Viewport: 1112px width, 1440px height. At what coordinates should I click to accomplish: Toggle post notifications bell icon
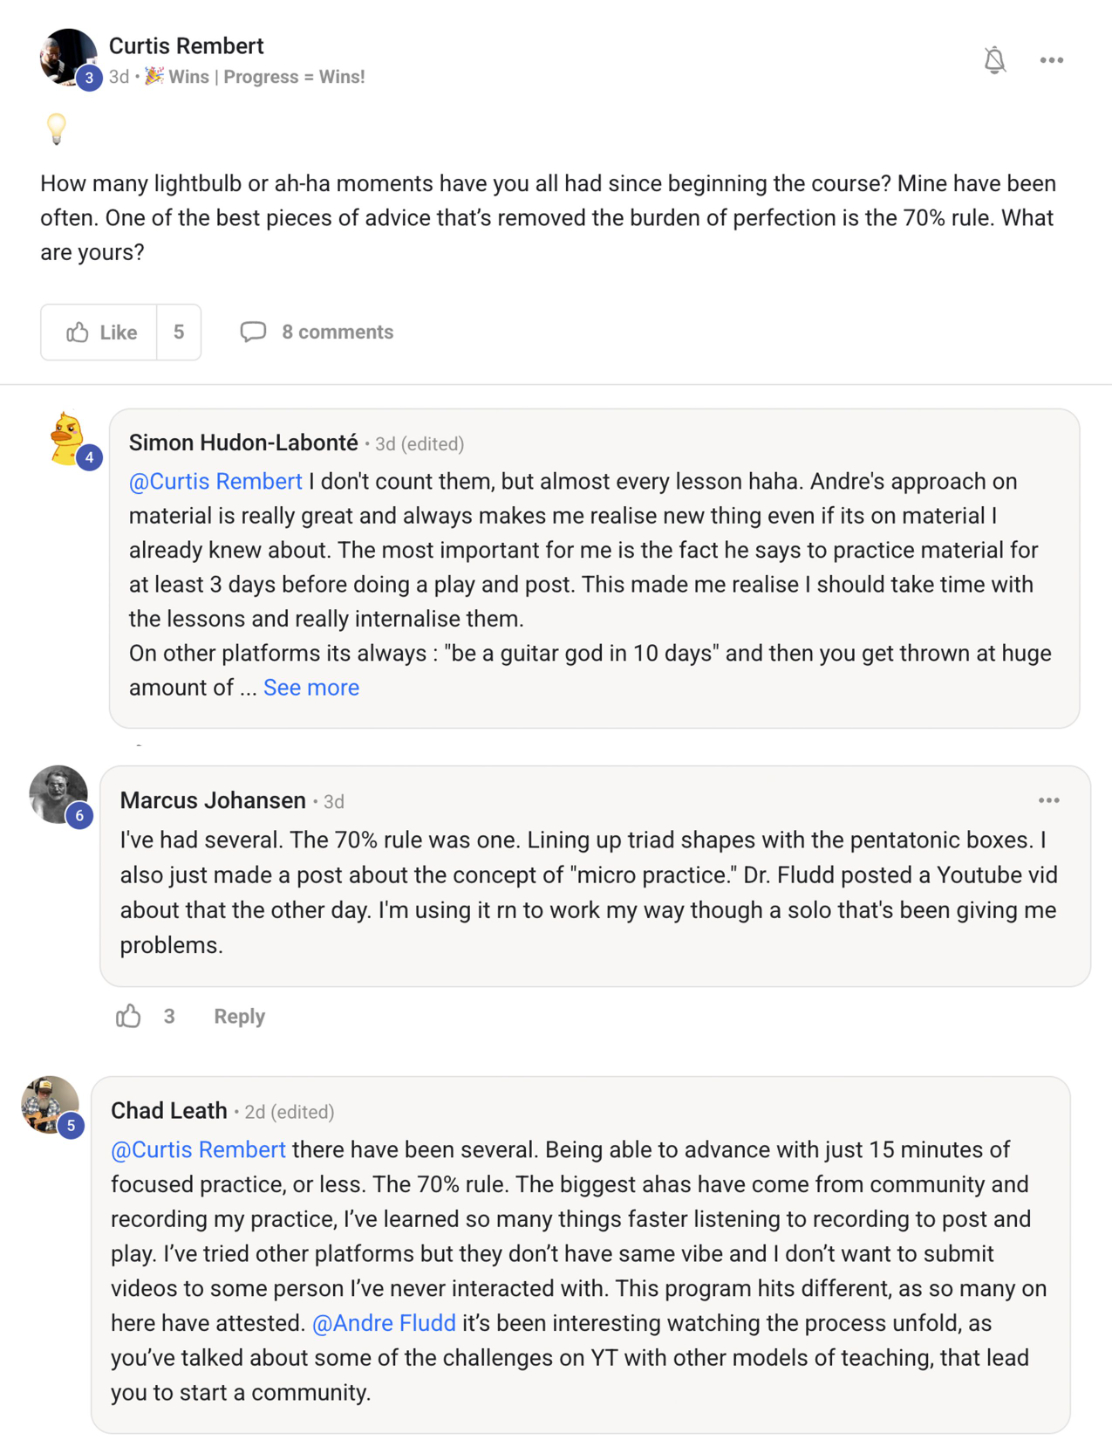coord(994,60)
